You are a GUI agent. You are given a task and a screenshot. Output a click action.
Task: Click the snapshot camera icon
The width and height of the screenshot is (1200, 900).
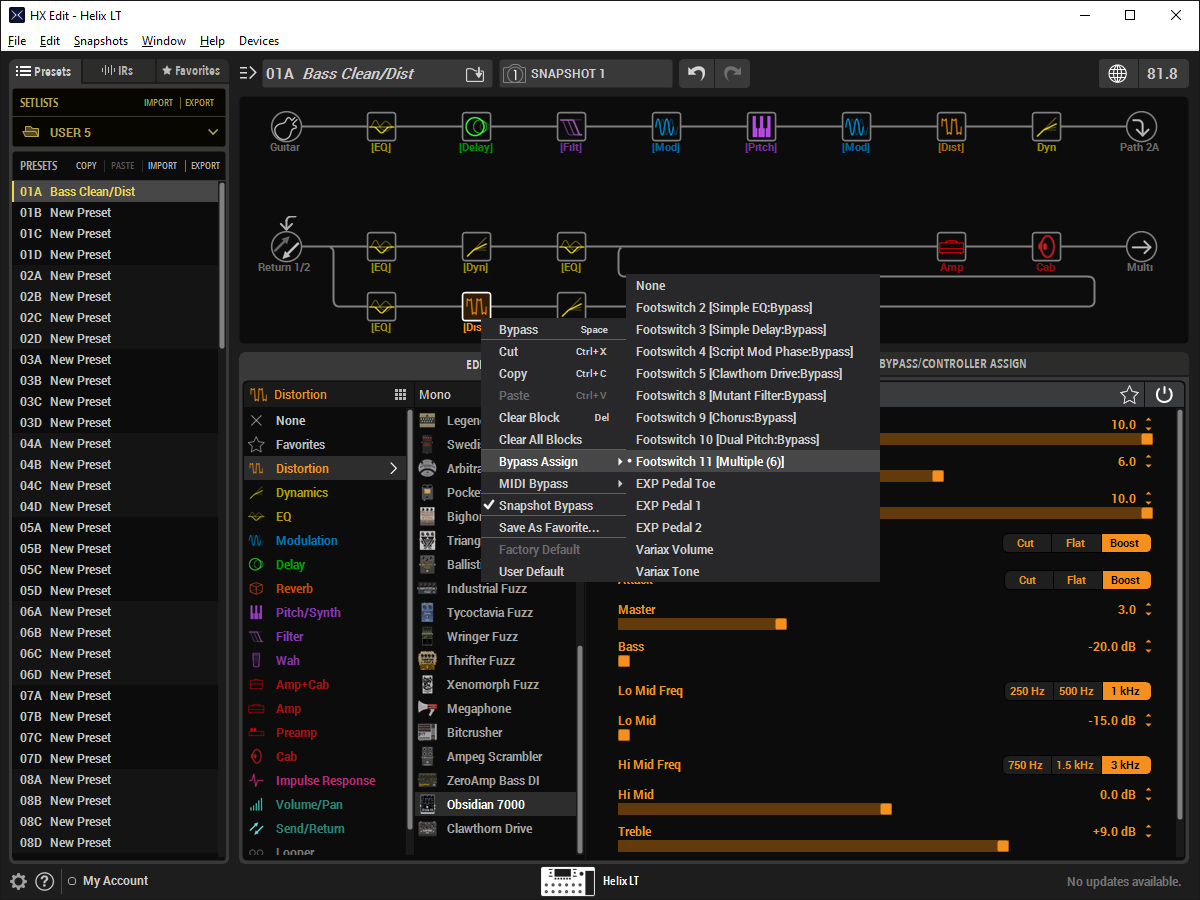point(514,74)
